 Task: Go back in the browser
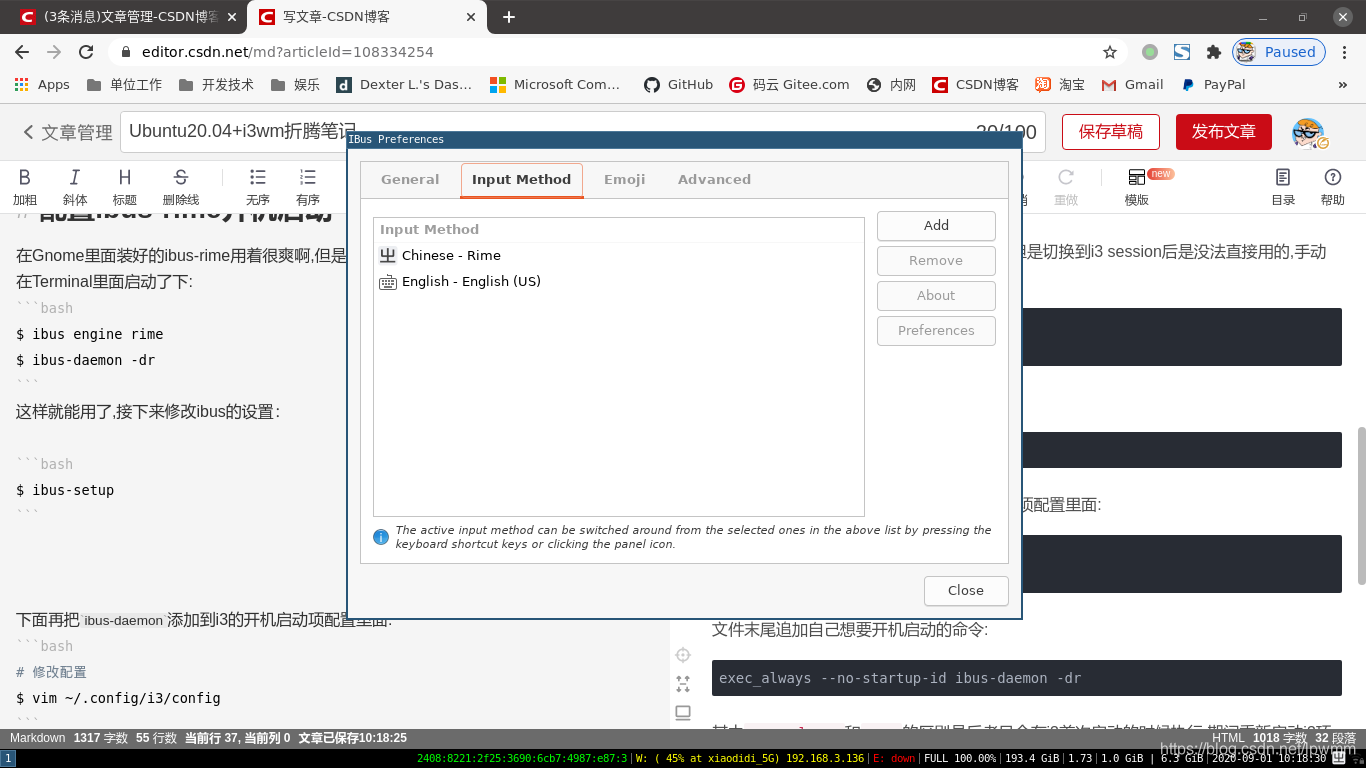(22, 52)
